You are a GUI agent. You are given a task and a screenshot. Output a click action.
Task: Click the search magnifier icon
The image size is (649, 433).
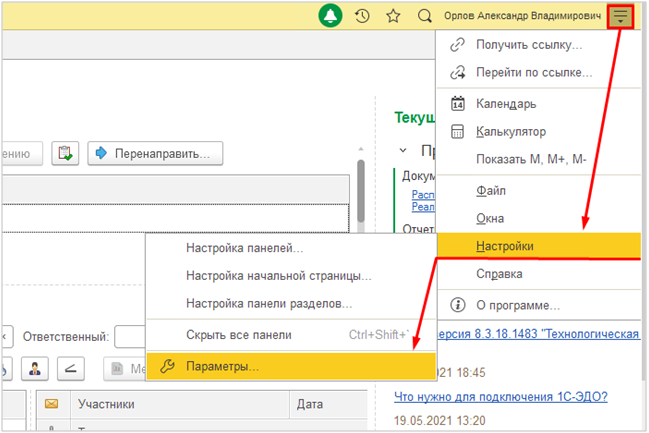coord(424,16)
